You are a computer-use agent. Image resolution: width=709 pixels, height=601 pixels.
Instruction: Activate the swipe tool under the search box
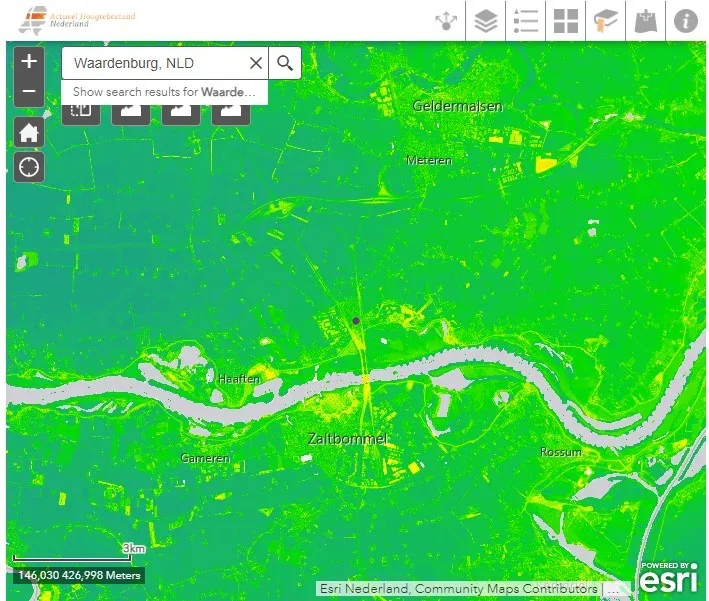point(81,112)
